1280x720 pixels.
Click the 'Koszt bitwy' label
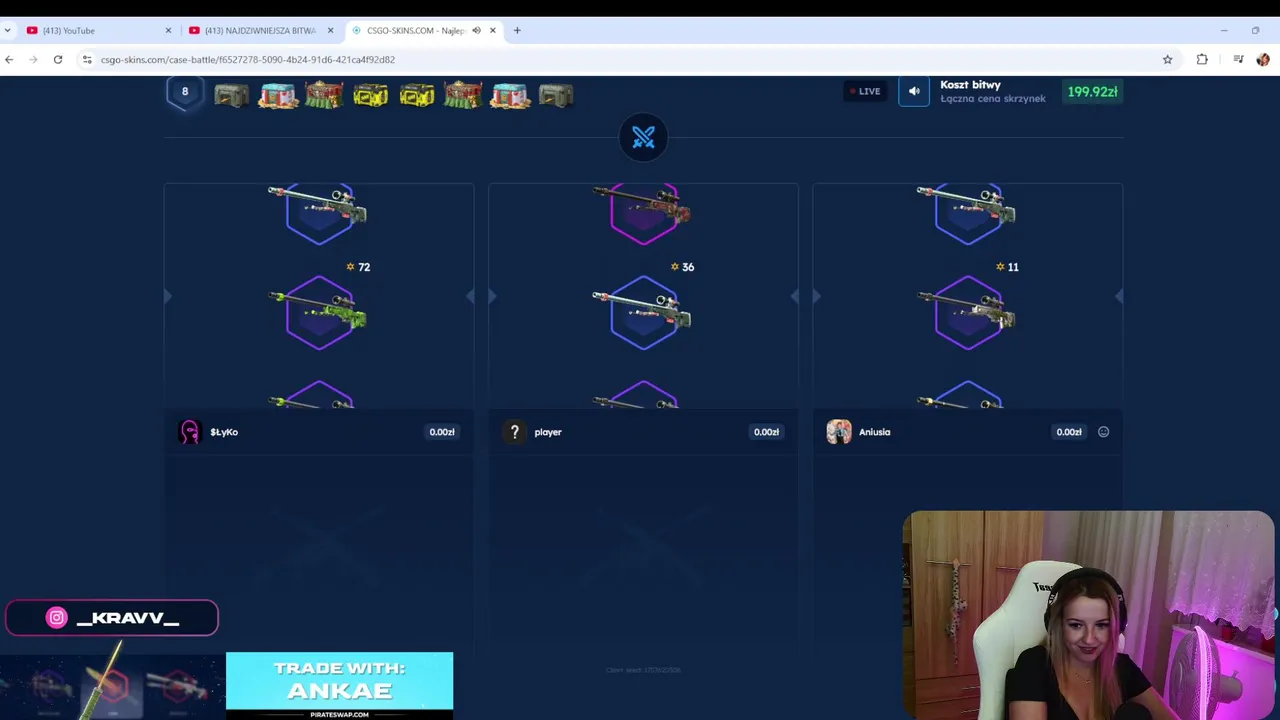click(970, 85)
